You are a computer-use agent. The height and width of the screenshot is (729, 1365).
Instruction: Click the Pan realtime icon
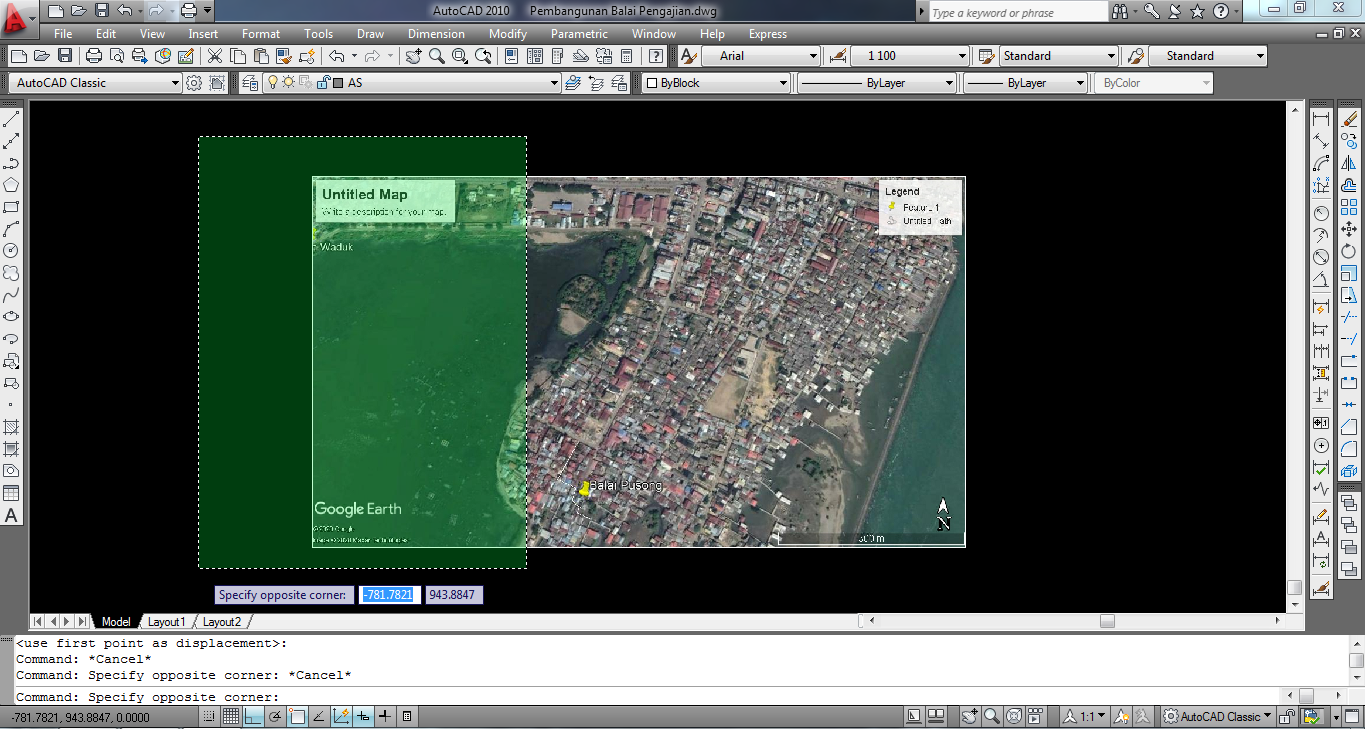[x=413, y=56]
